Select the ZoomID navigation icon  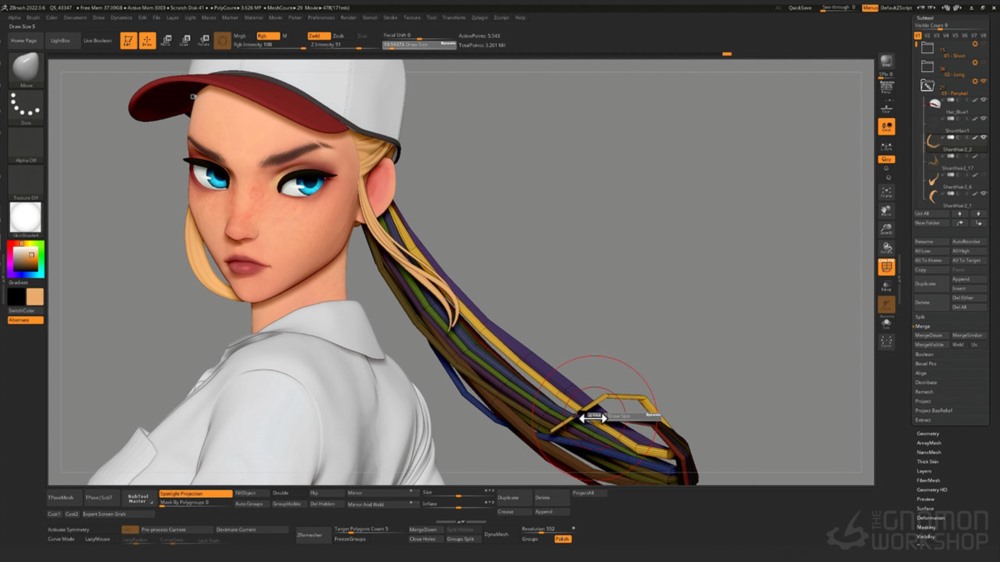tap(886, 230)
